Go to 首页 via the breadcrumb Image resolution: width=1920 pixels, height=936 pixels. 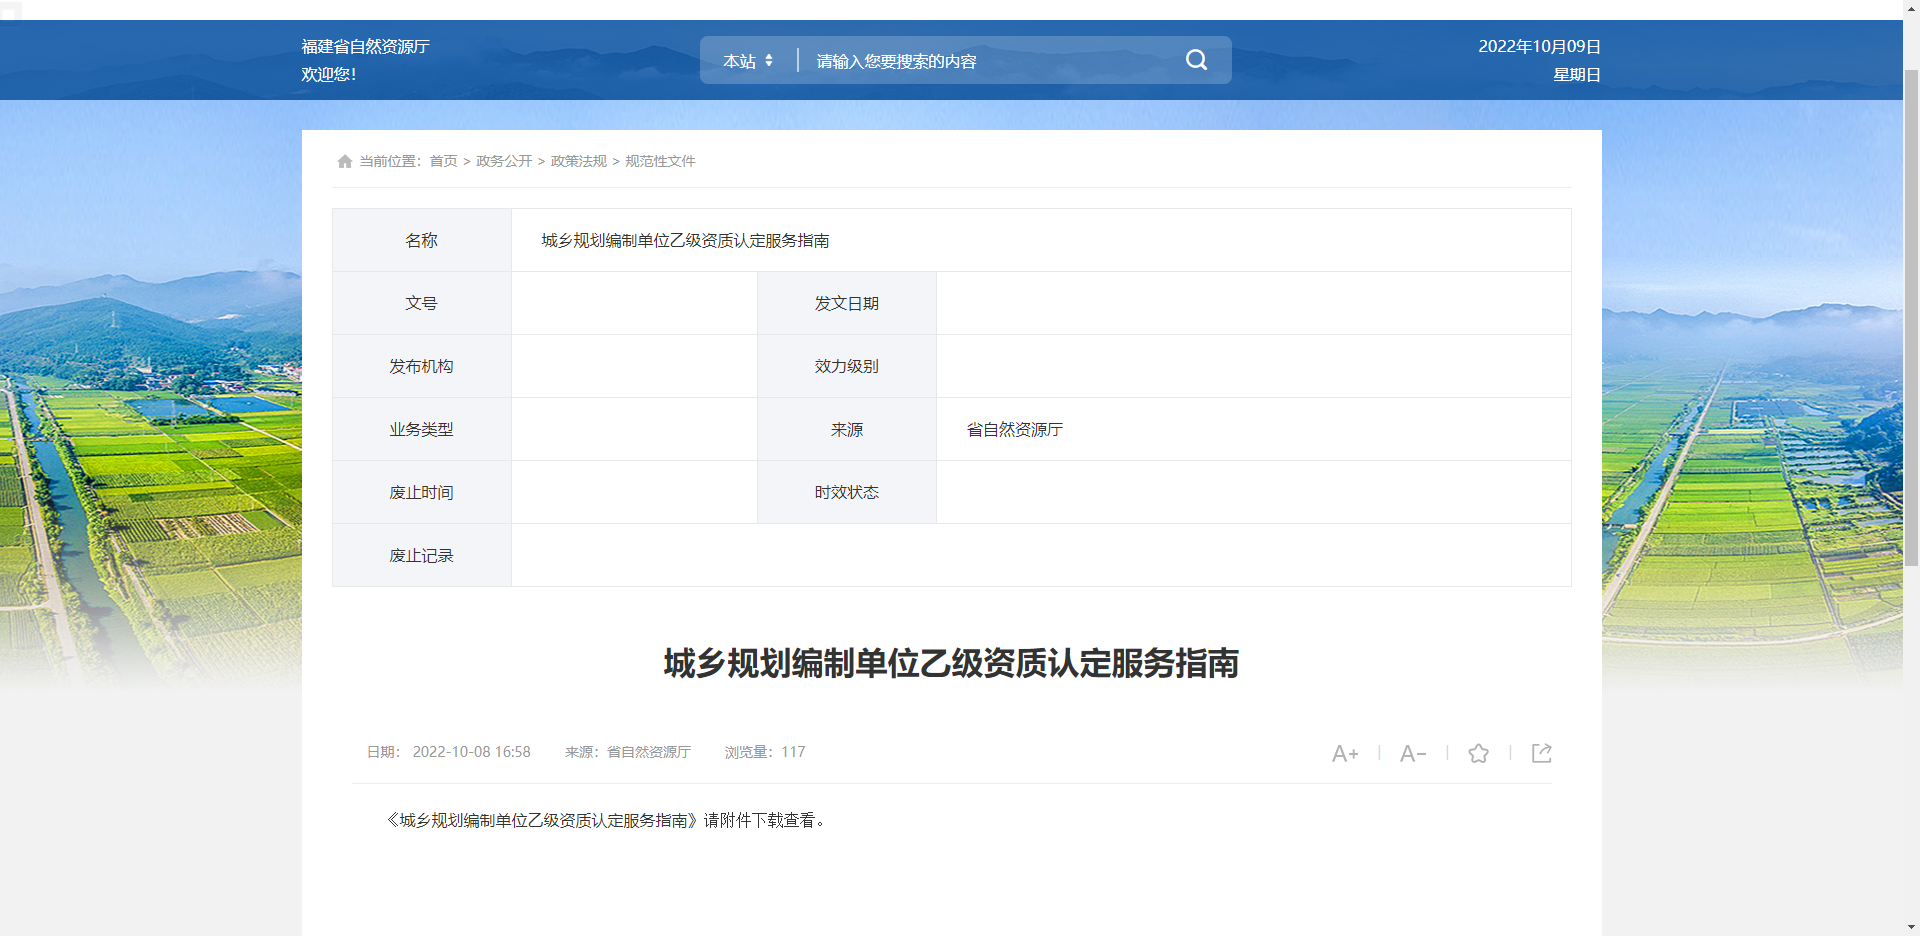(x=443, y=161)
